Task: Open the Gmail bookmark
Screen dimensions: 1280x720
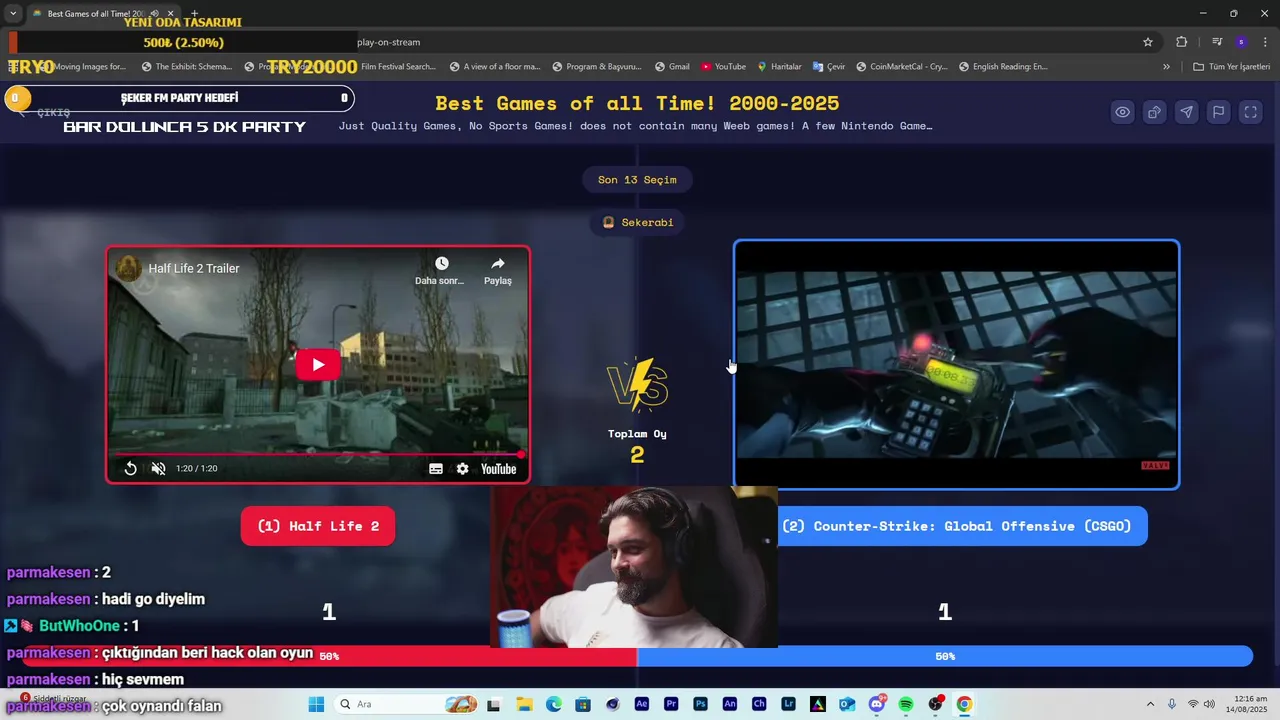Action: point(672,67)
